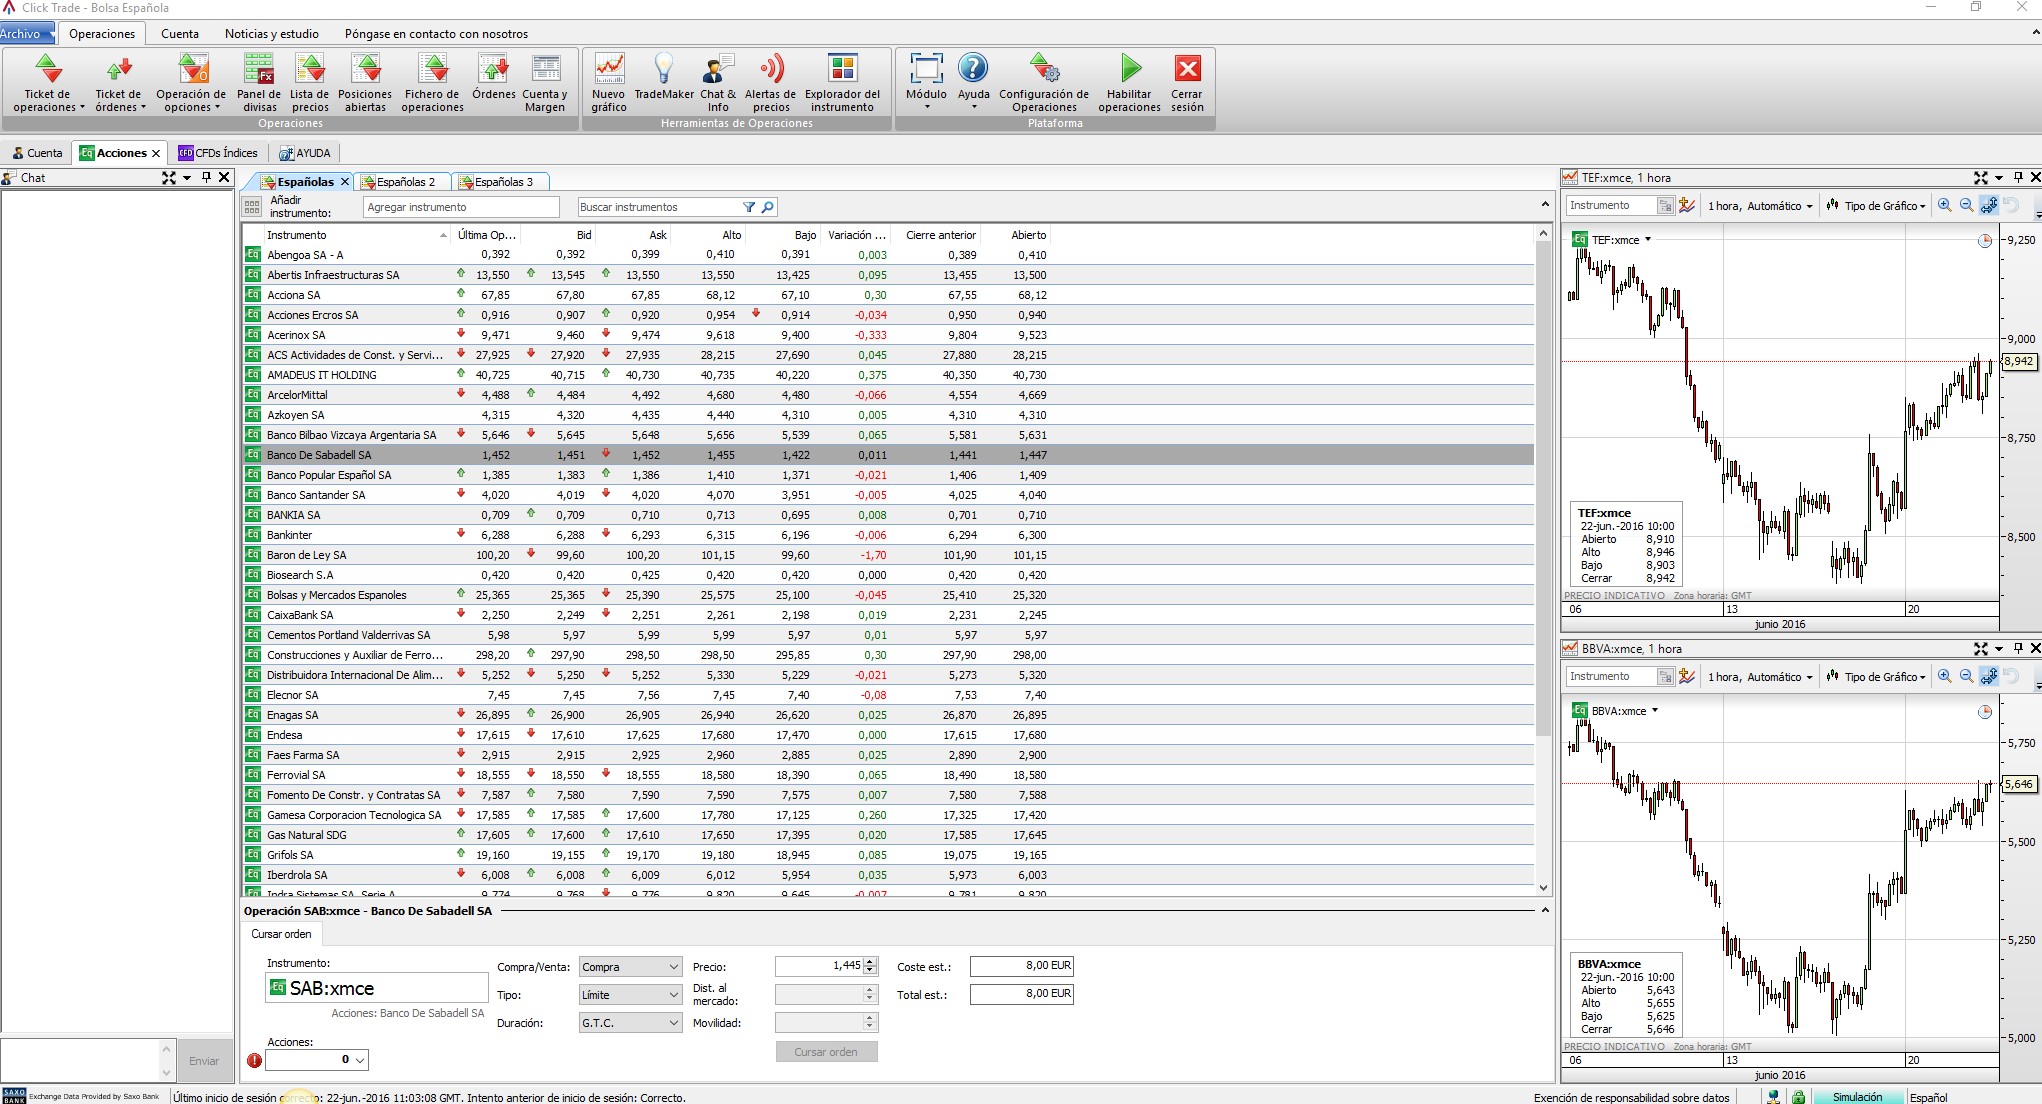Screen dimensions: 2042x1104
Task: Open the Órdenes toolbar button
Action: tap(494, 76)
